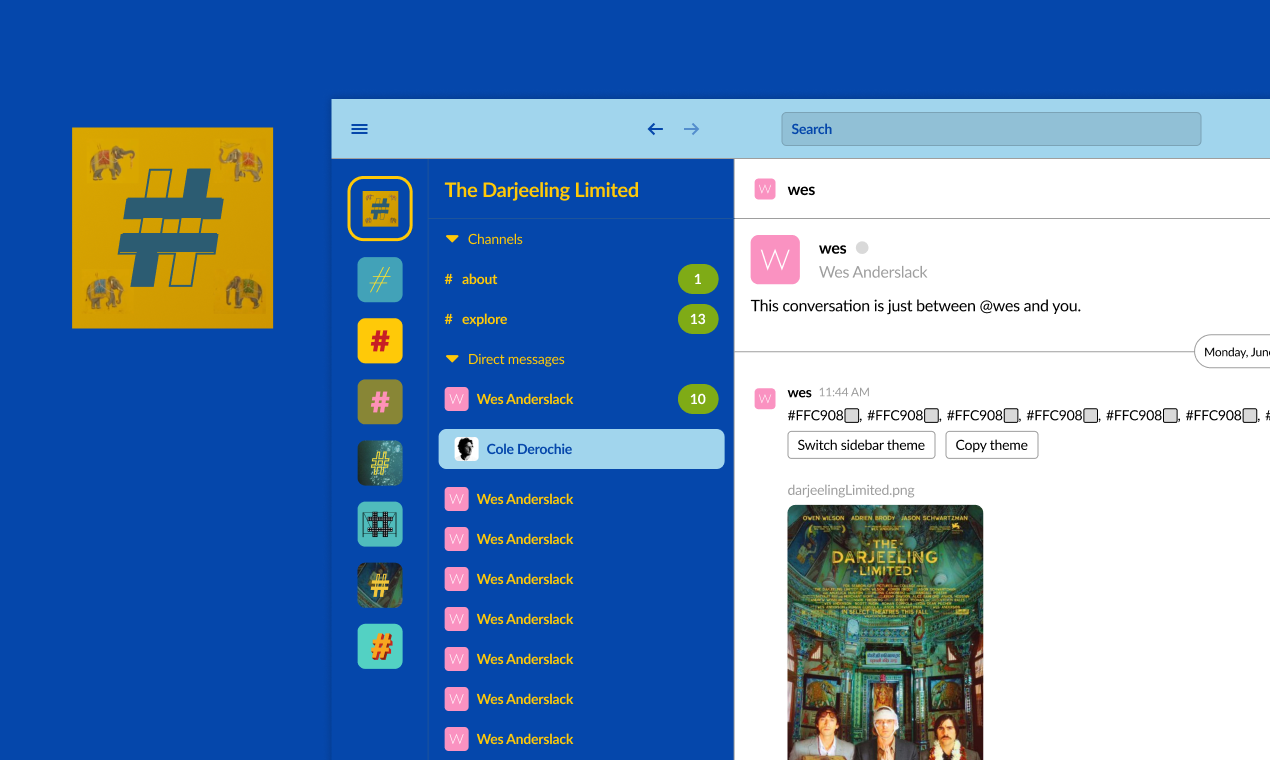
Task: Select the Cole Derochie direct message
Action: (x=581, y=449)
